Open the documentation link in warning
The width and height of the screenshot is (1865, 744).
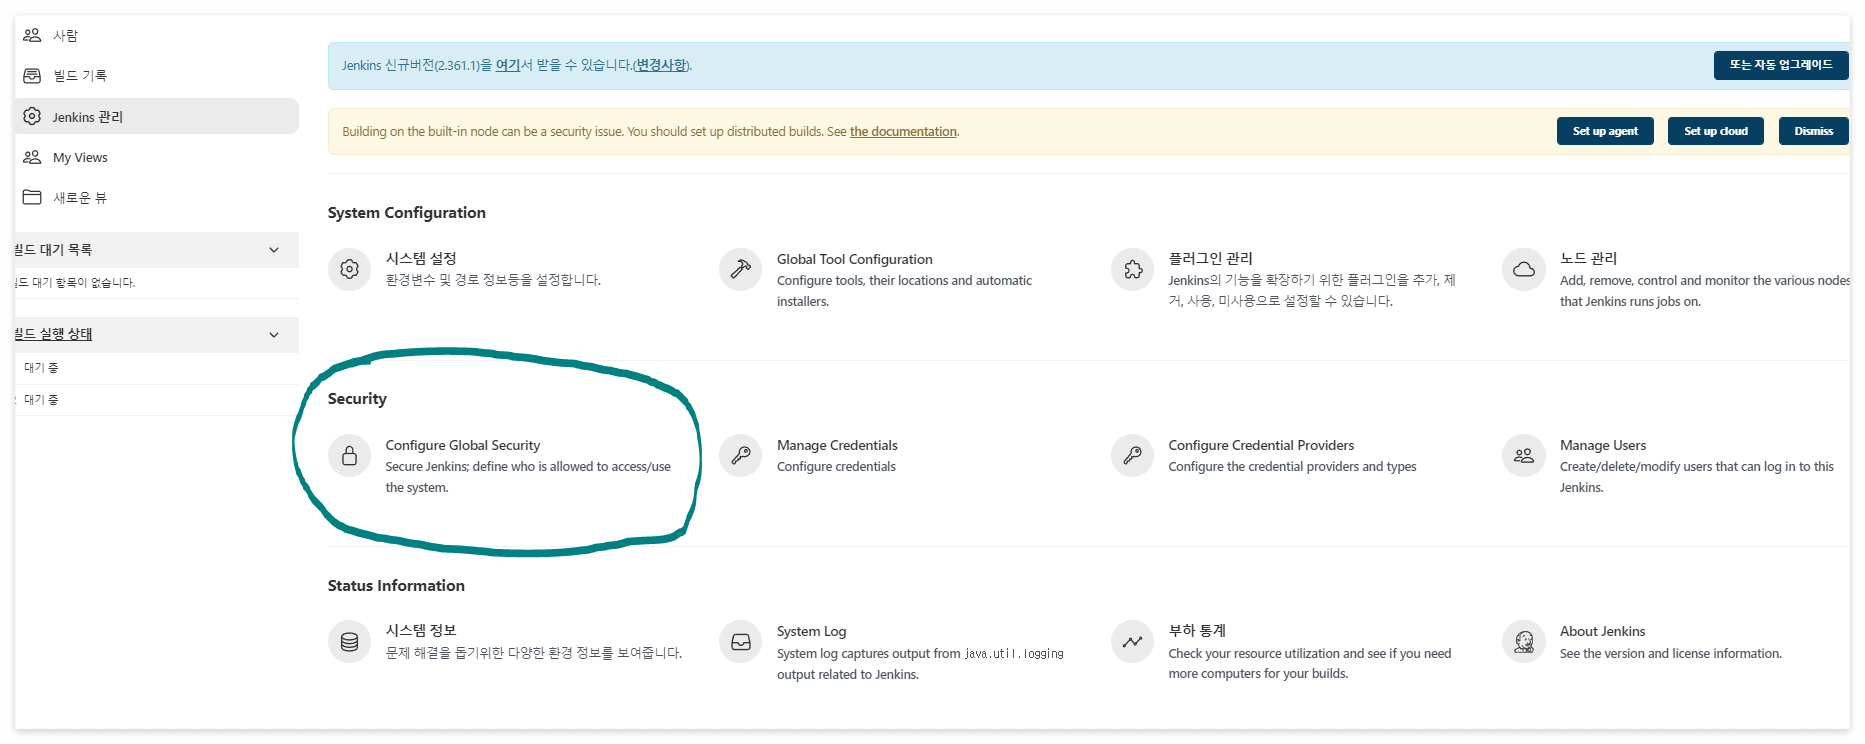pos(903,131)
